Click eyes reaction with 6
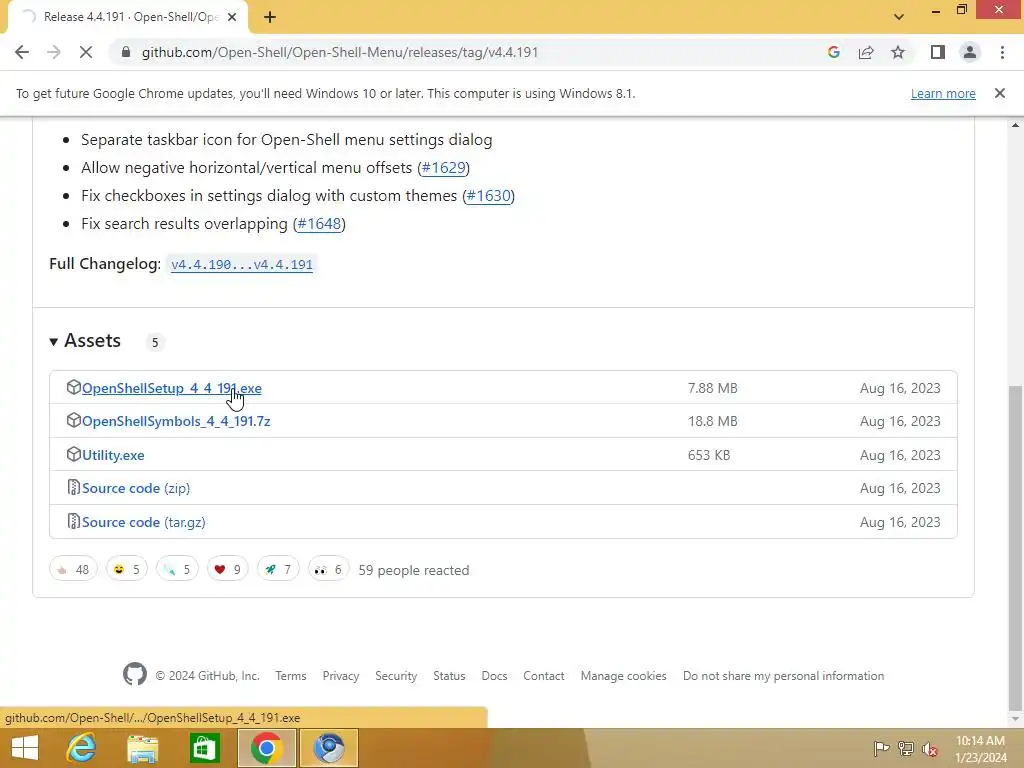The width and height of the screenshot is (1024, 768). pos(328,569)
